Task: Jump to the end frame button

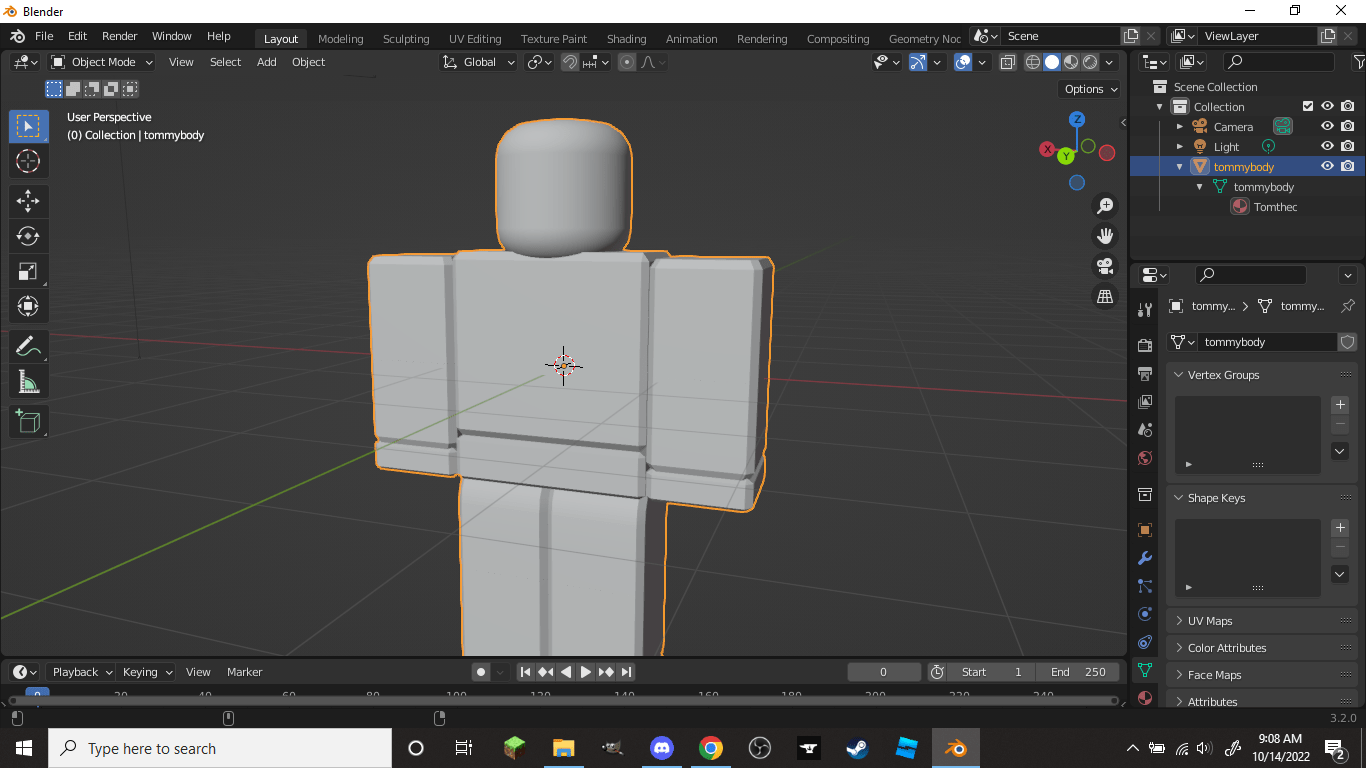Action: pos(627,672)
